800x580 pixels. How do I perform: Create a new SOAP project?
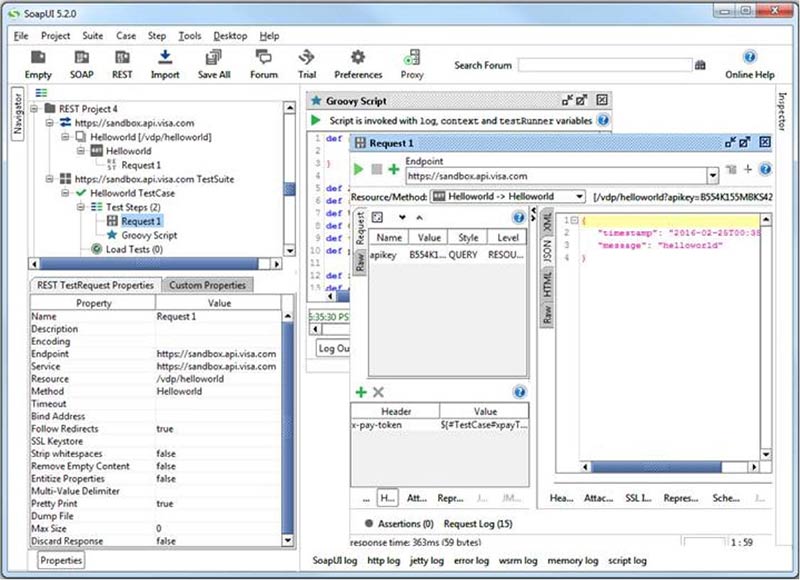(82, 58)
